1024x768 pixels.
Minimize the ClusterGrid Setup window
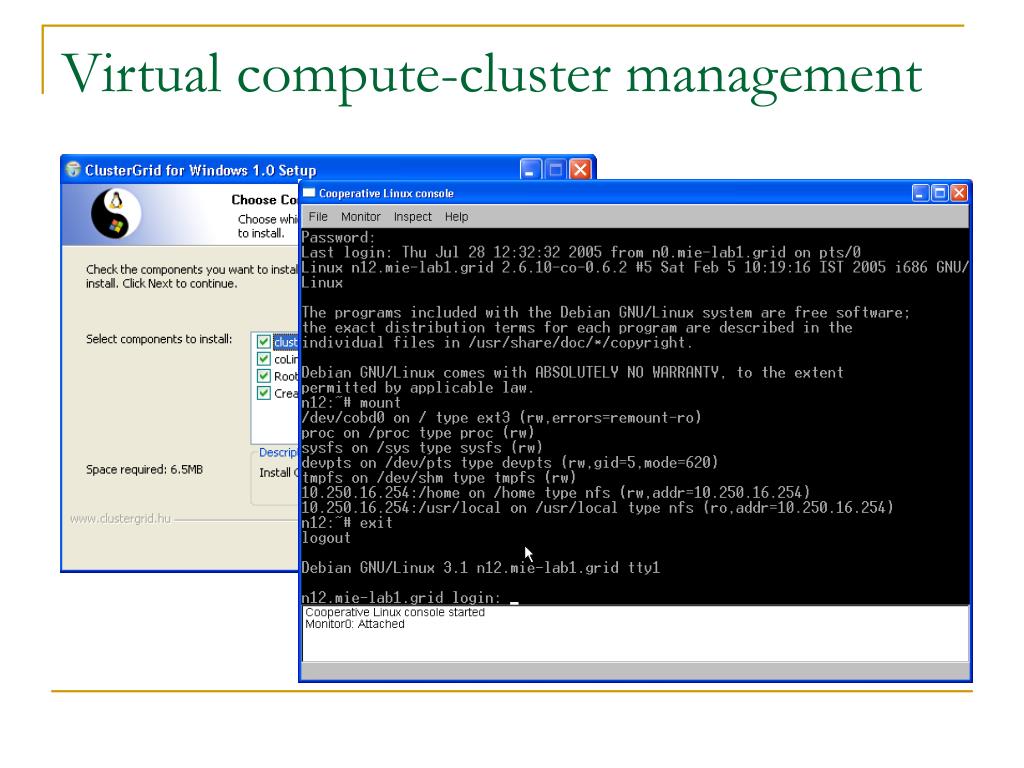tap(530, 170)
